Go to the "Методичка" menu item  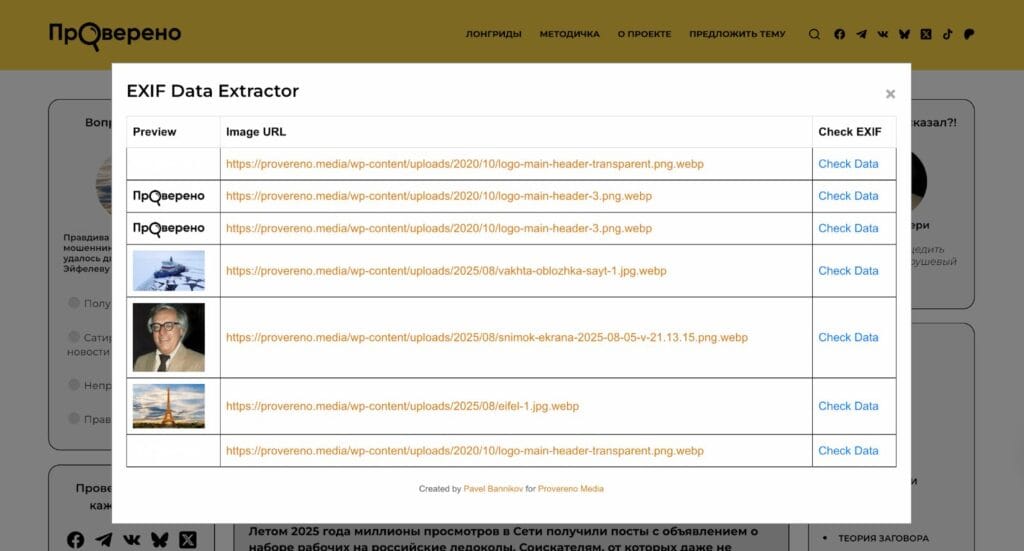[569, 34]
